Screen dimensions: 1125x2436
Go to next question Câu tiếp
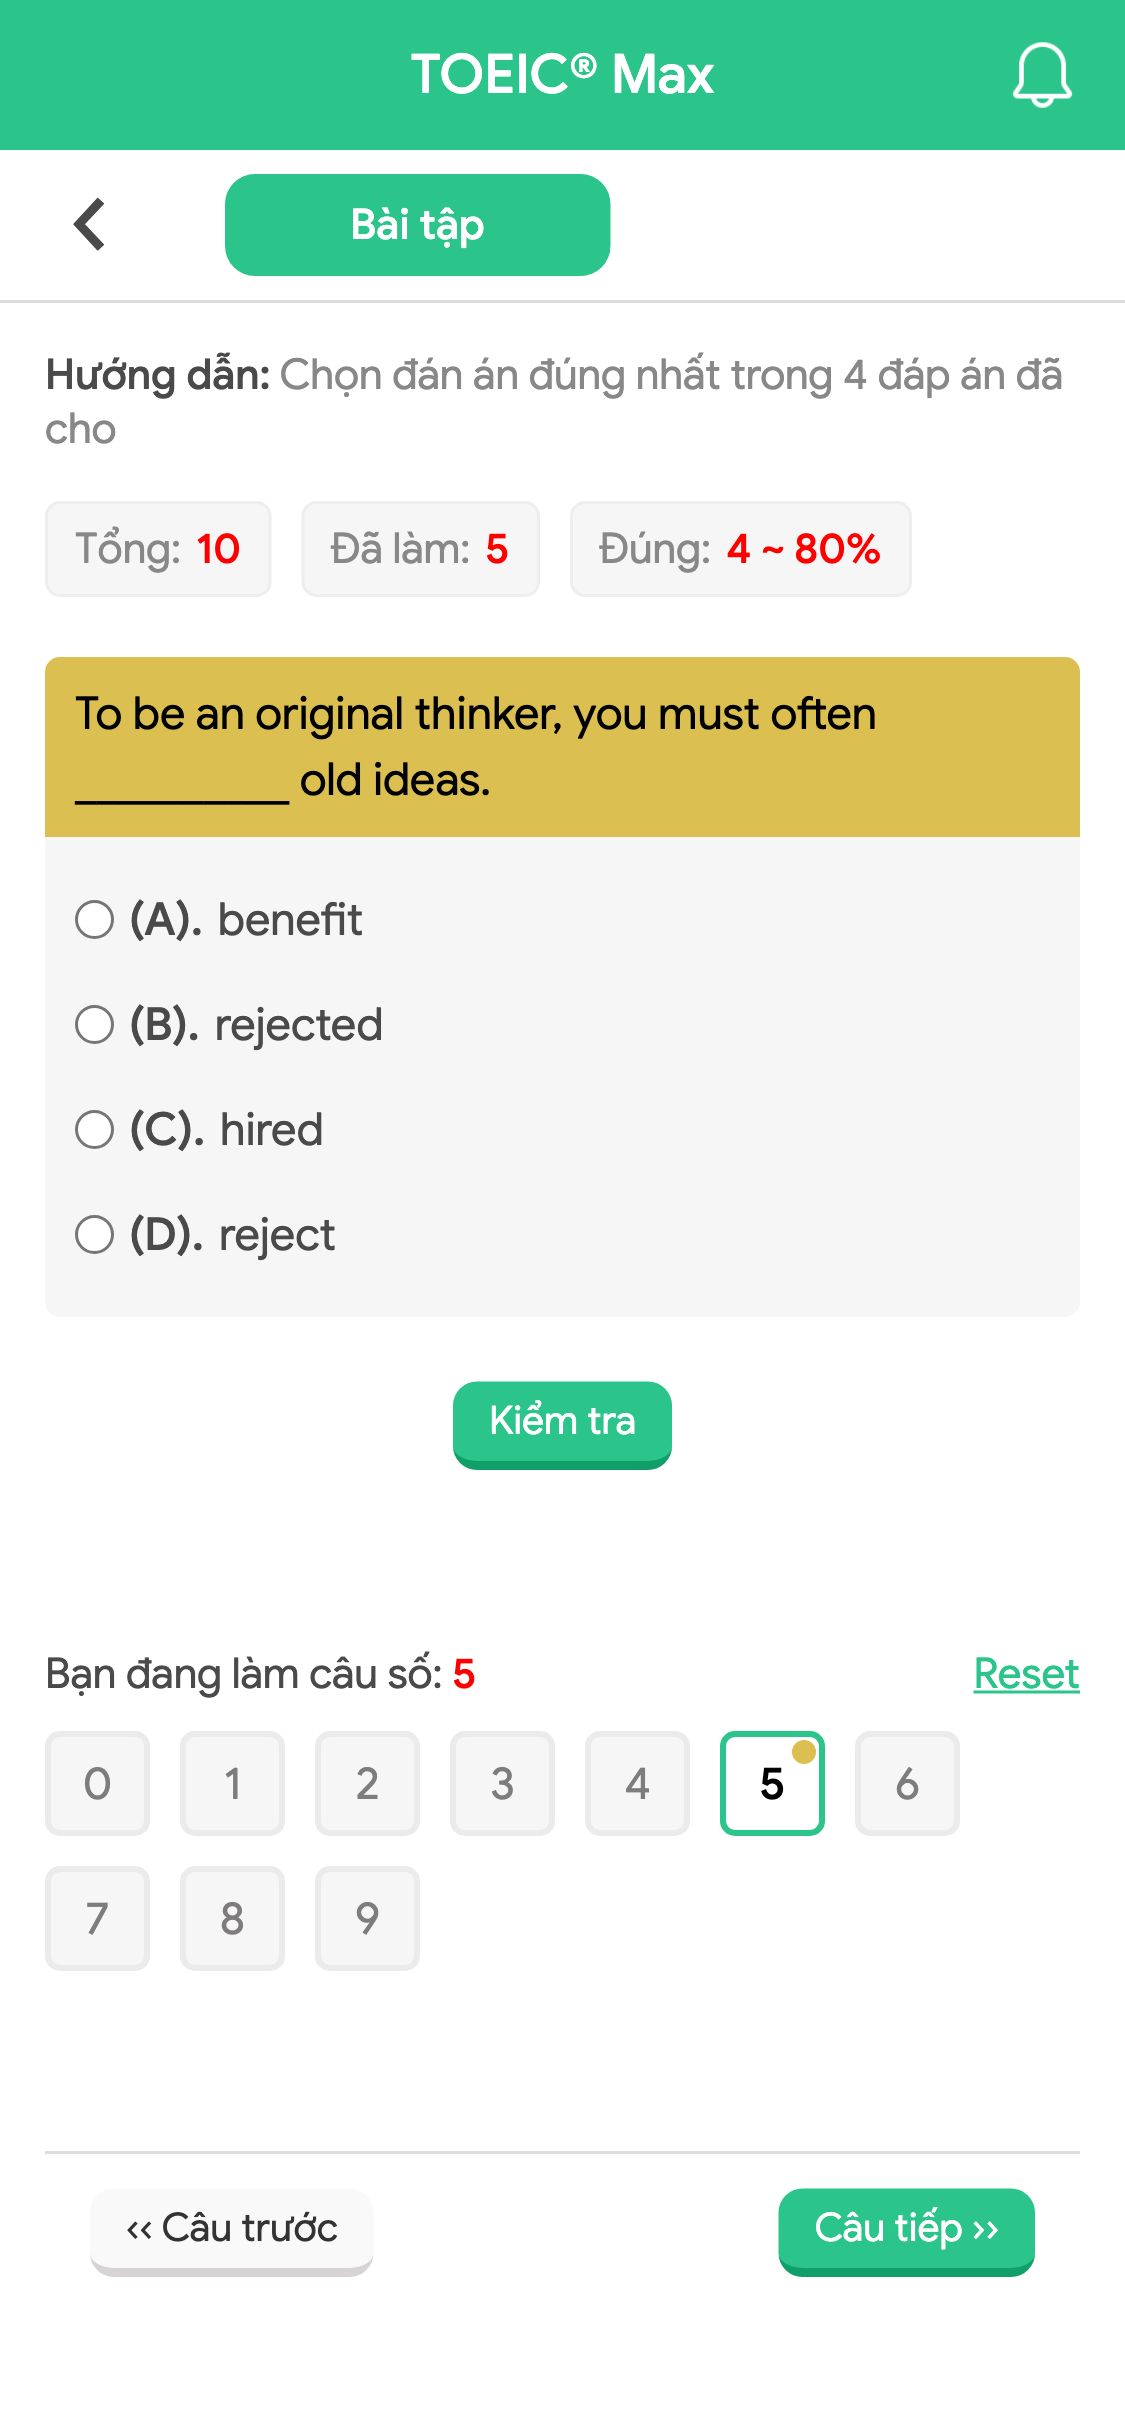906,2231
